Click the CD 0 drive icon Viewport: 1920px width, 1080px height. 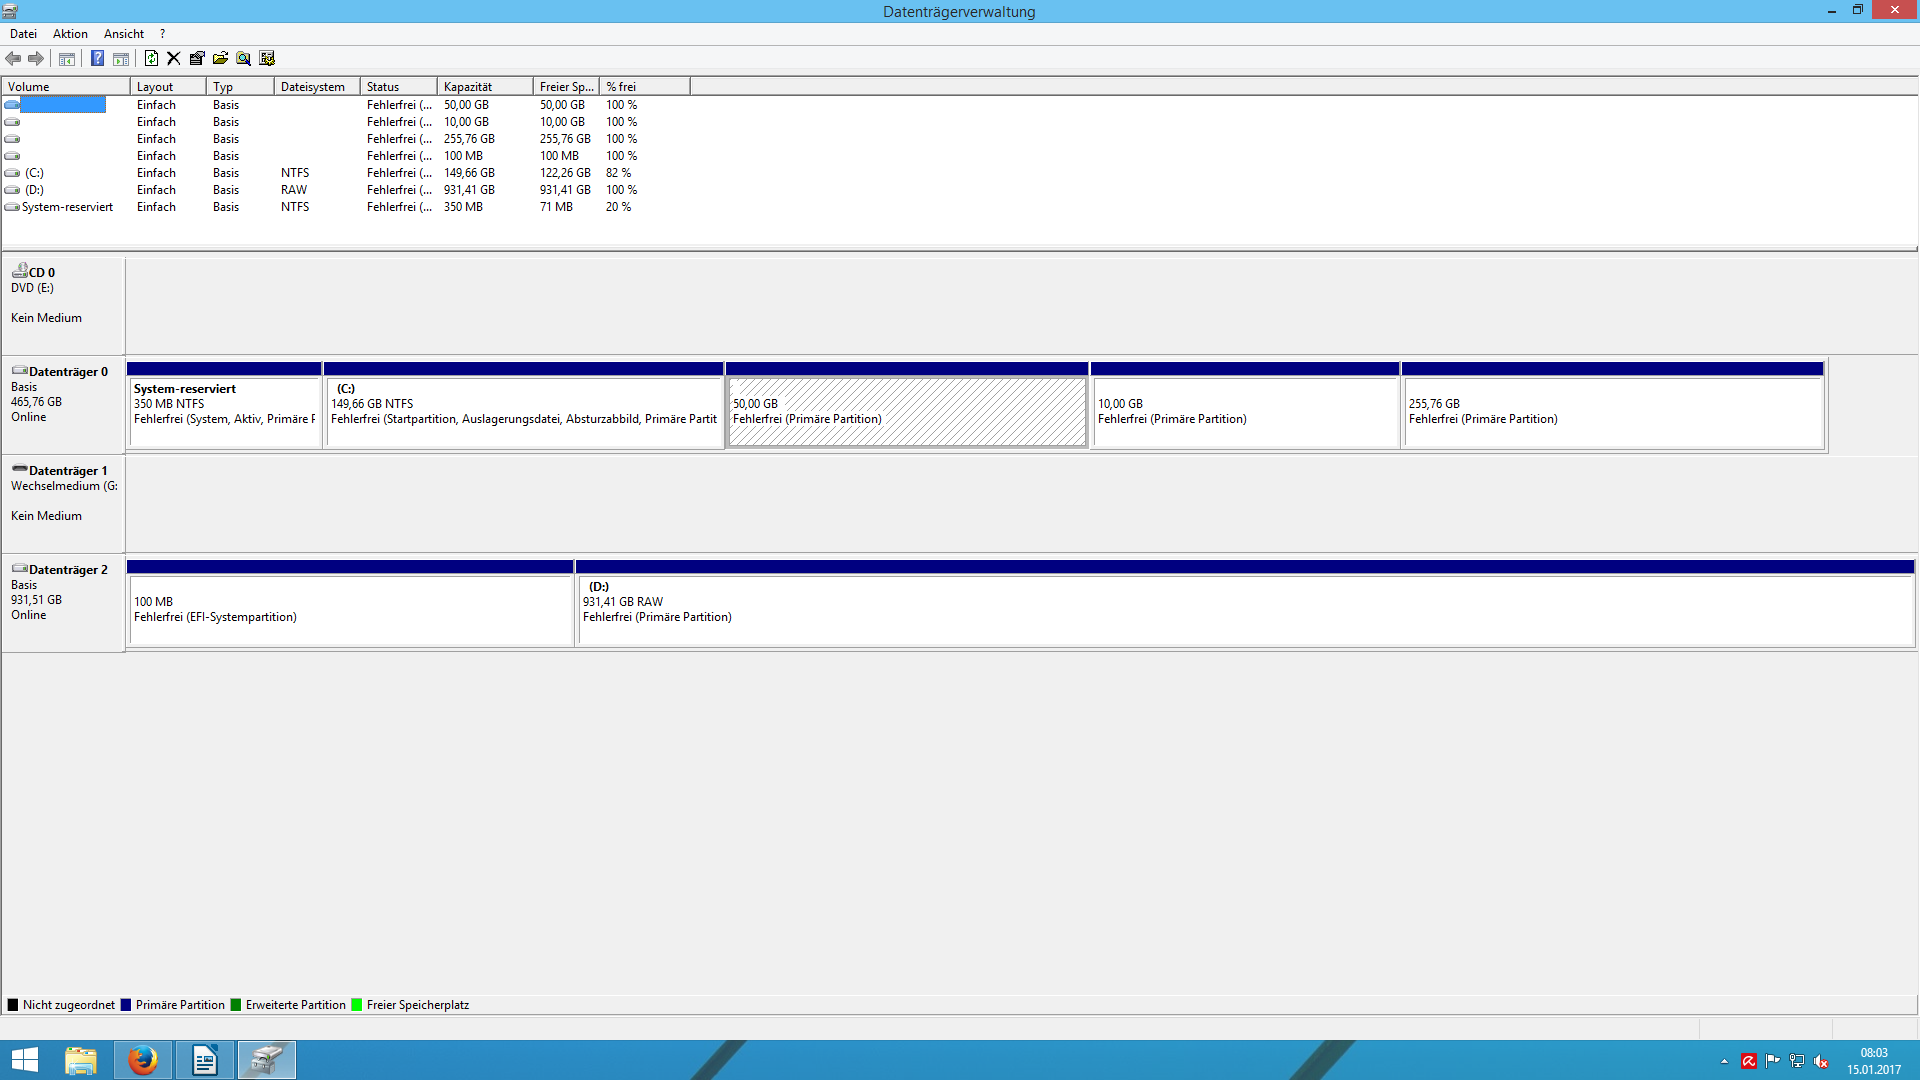coord(19,270)
